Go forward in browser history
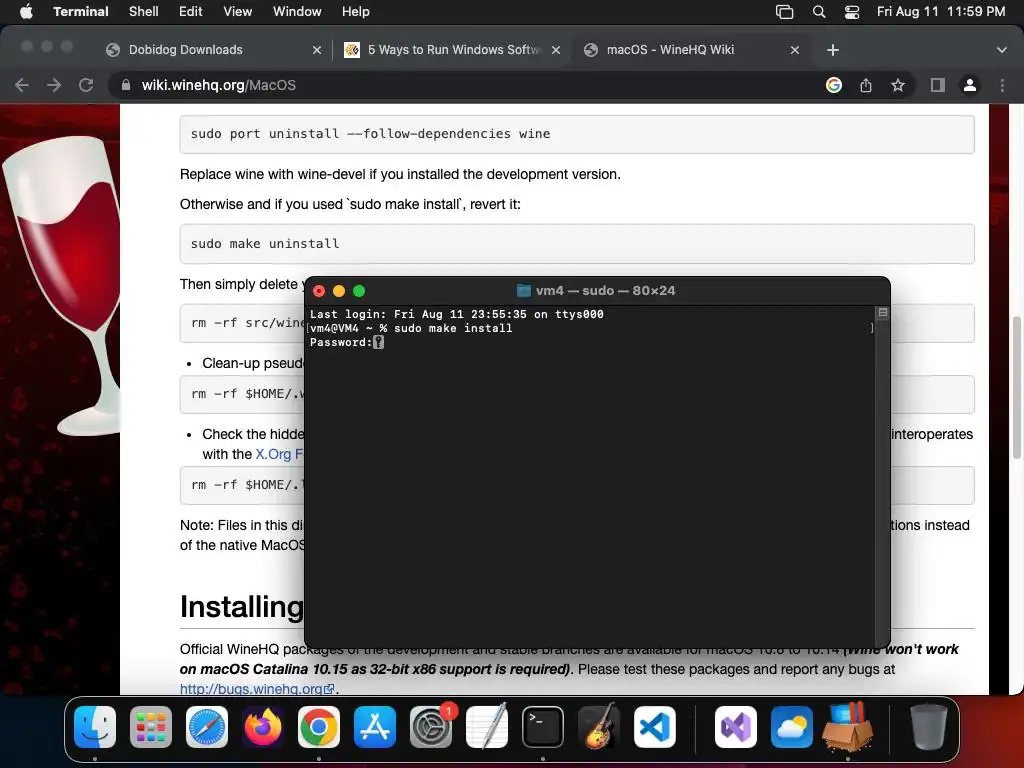The image size is (1024, 768). 54,85
